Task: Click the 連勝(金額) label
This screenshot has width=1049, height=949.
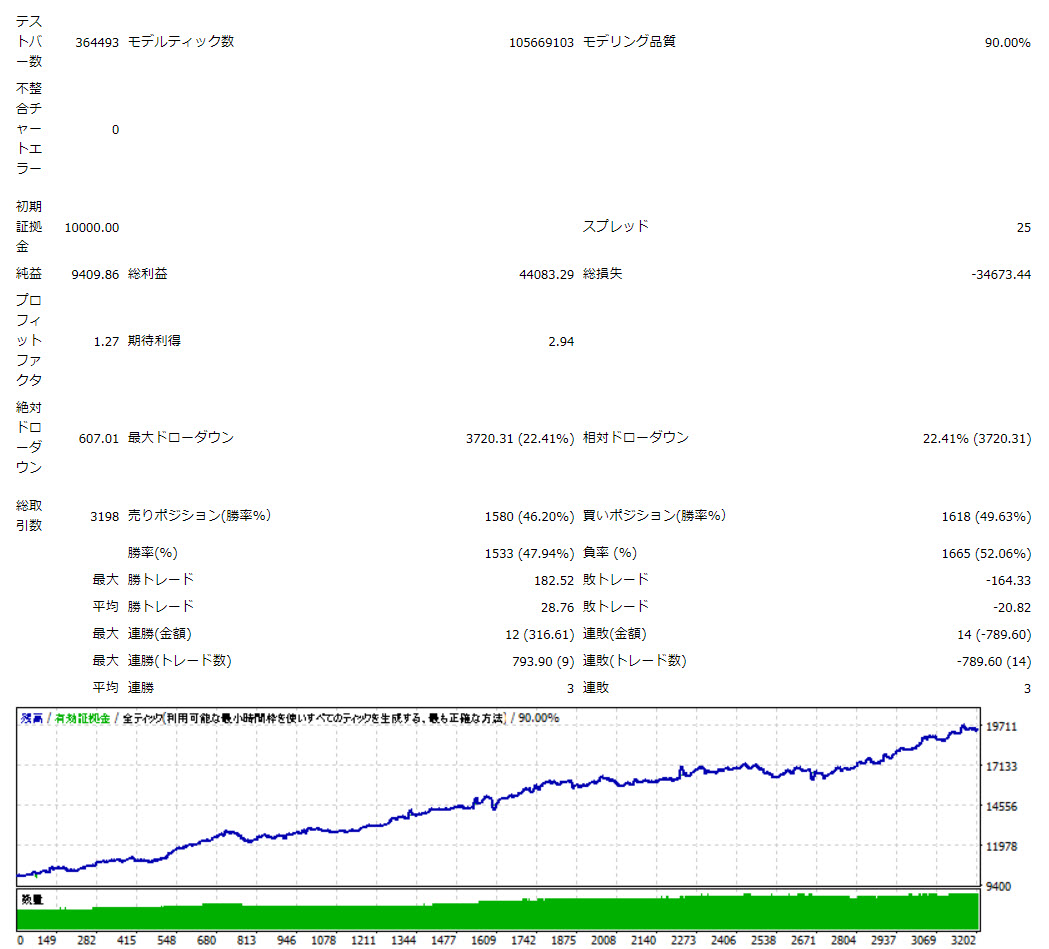Action: click(x=159, y=633)
